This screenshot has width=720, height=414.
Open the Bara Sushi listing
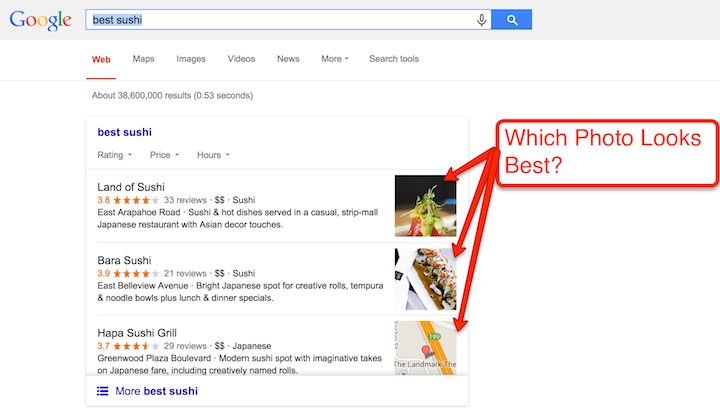[x=124, y=260]
